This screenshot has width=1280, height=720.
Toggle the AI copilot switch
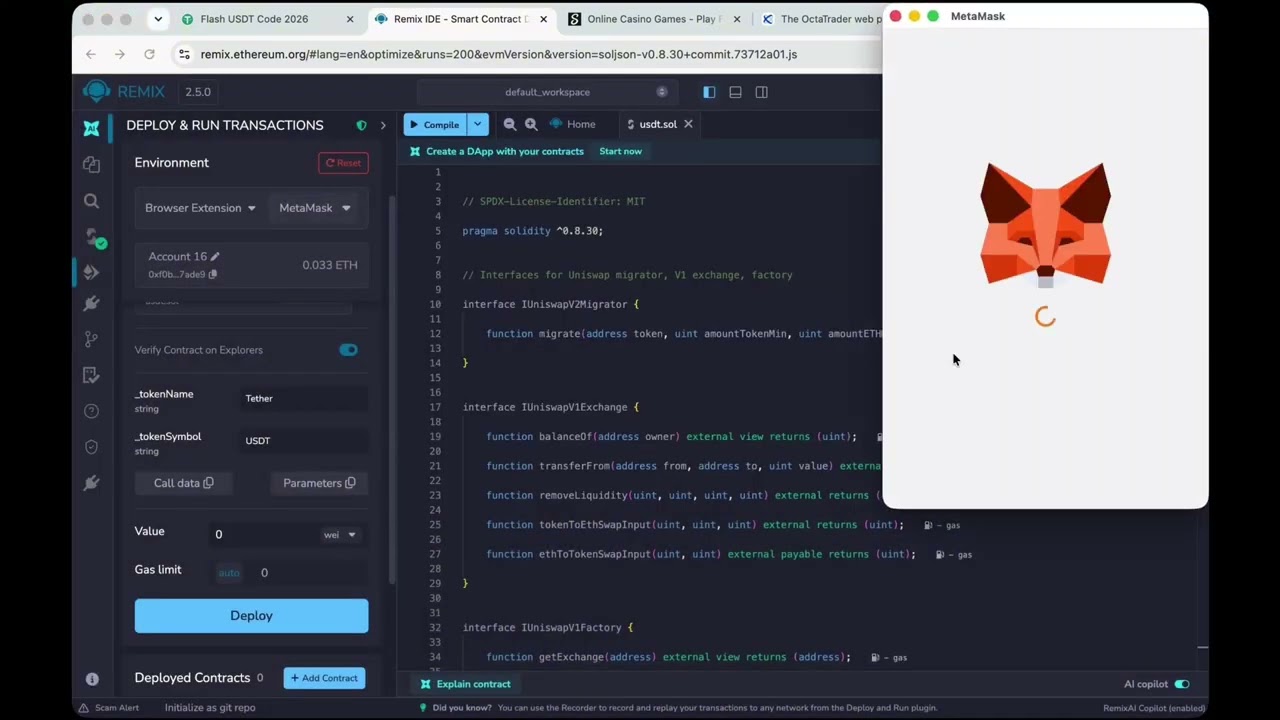pyautogui.click(x=1182, y=684)
